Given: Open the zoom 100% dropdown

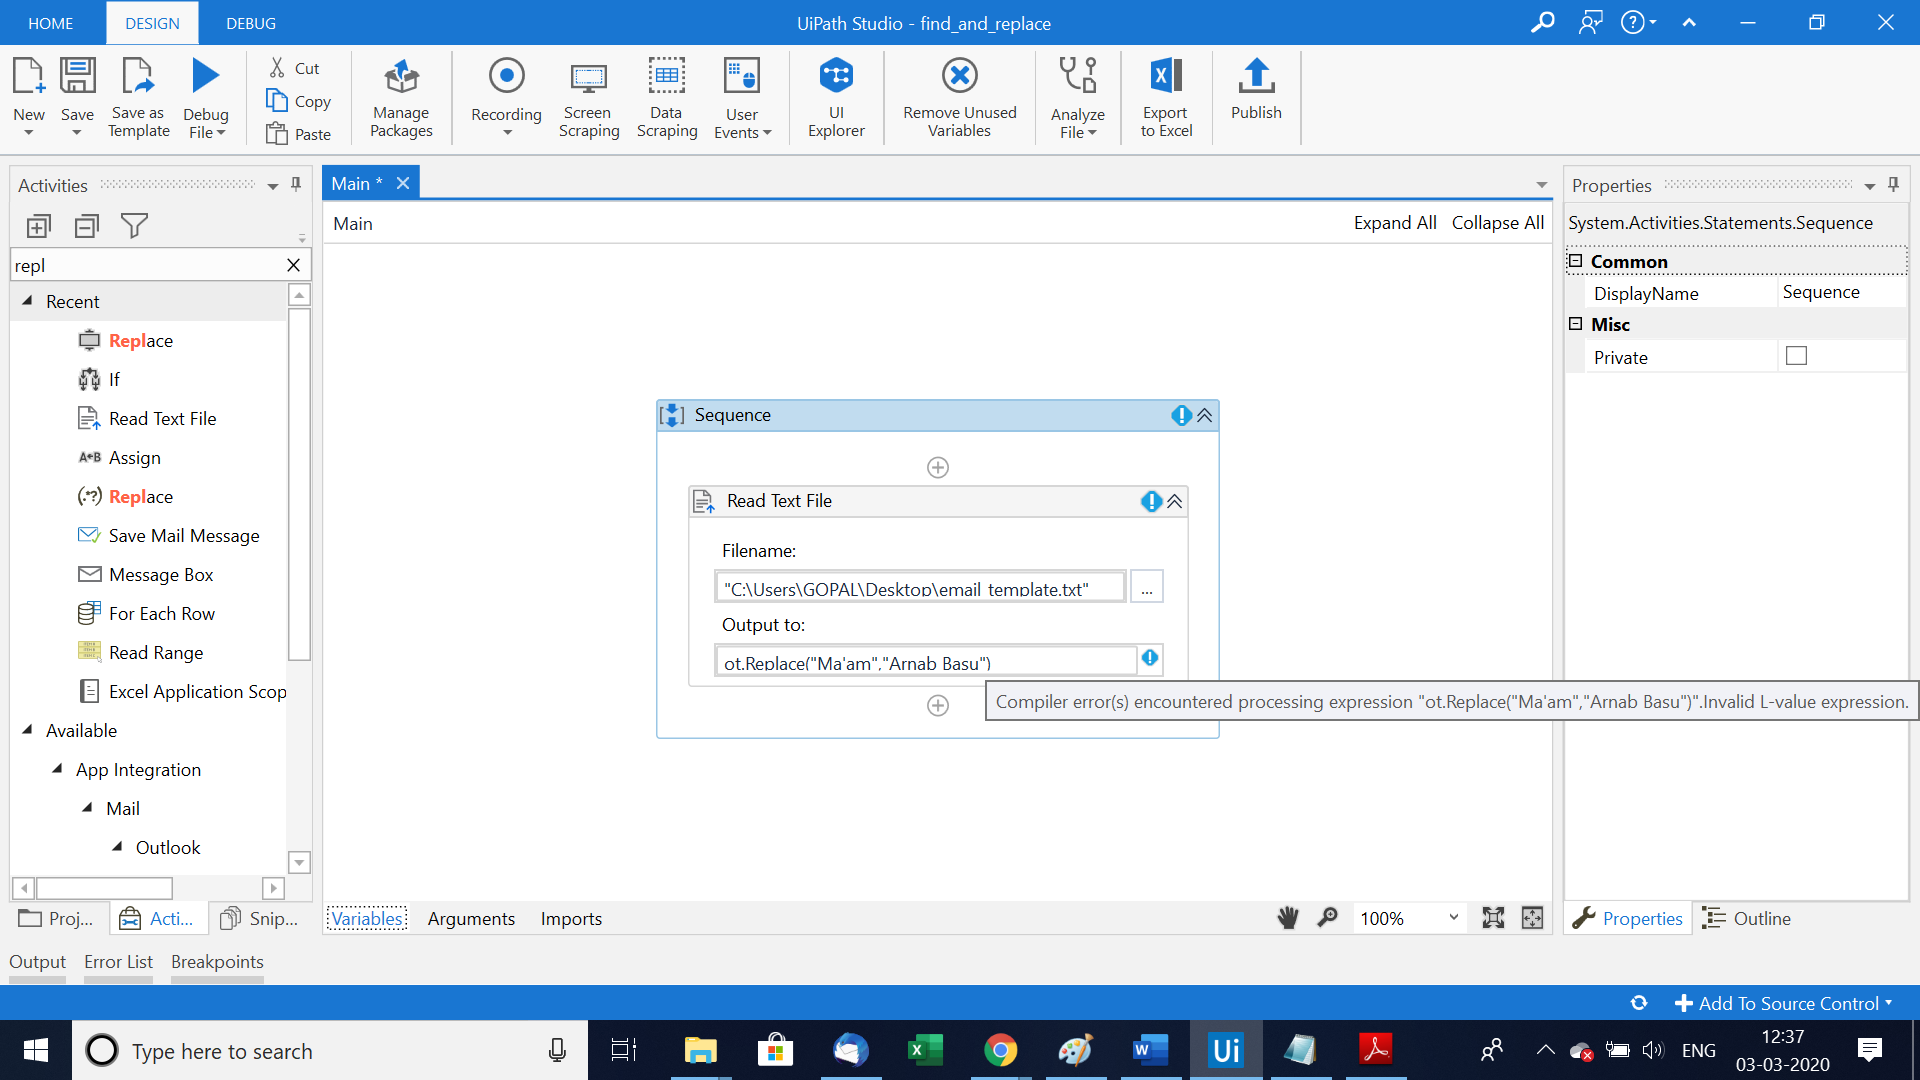Looking at the screenshot, I should click(1453, 918).
